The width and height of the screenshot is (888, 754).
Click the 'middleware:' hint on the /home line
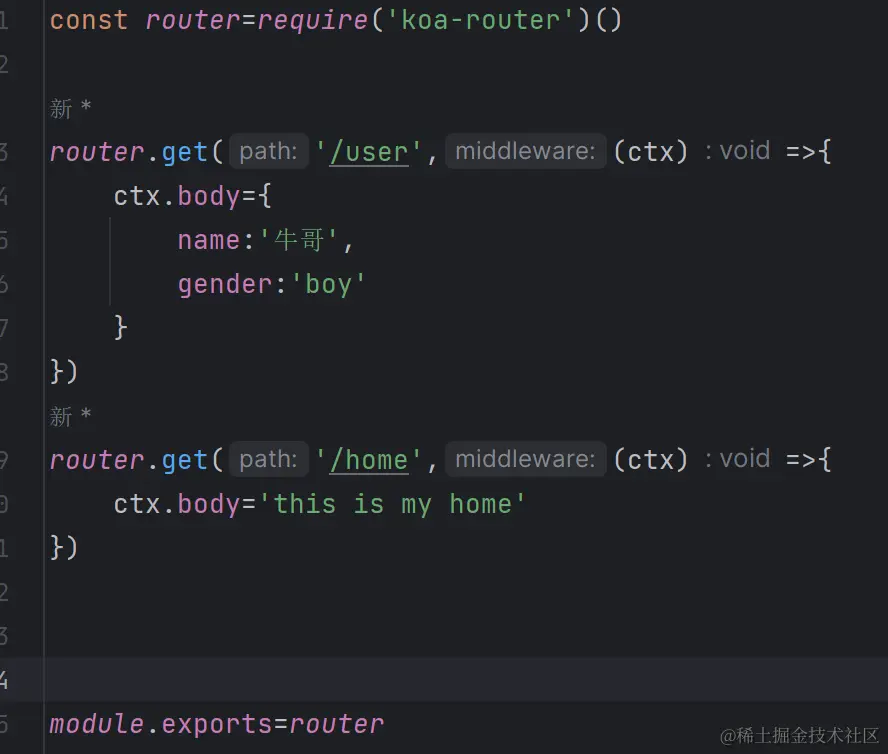pos(526,459)
